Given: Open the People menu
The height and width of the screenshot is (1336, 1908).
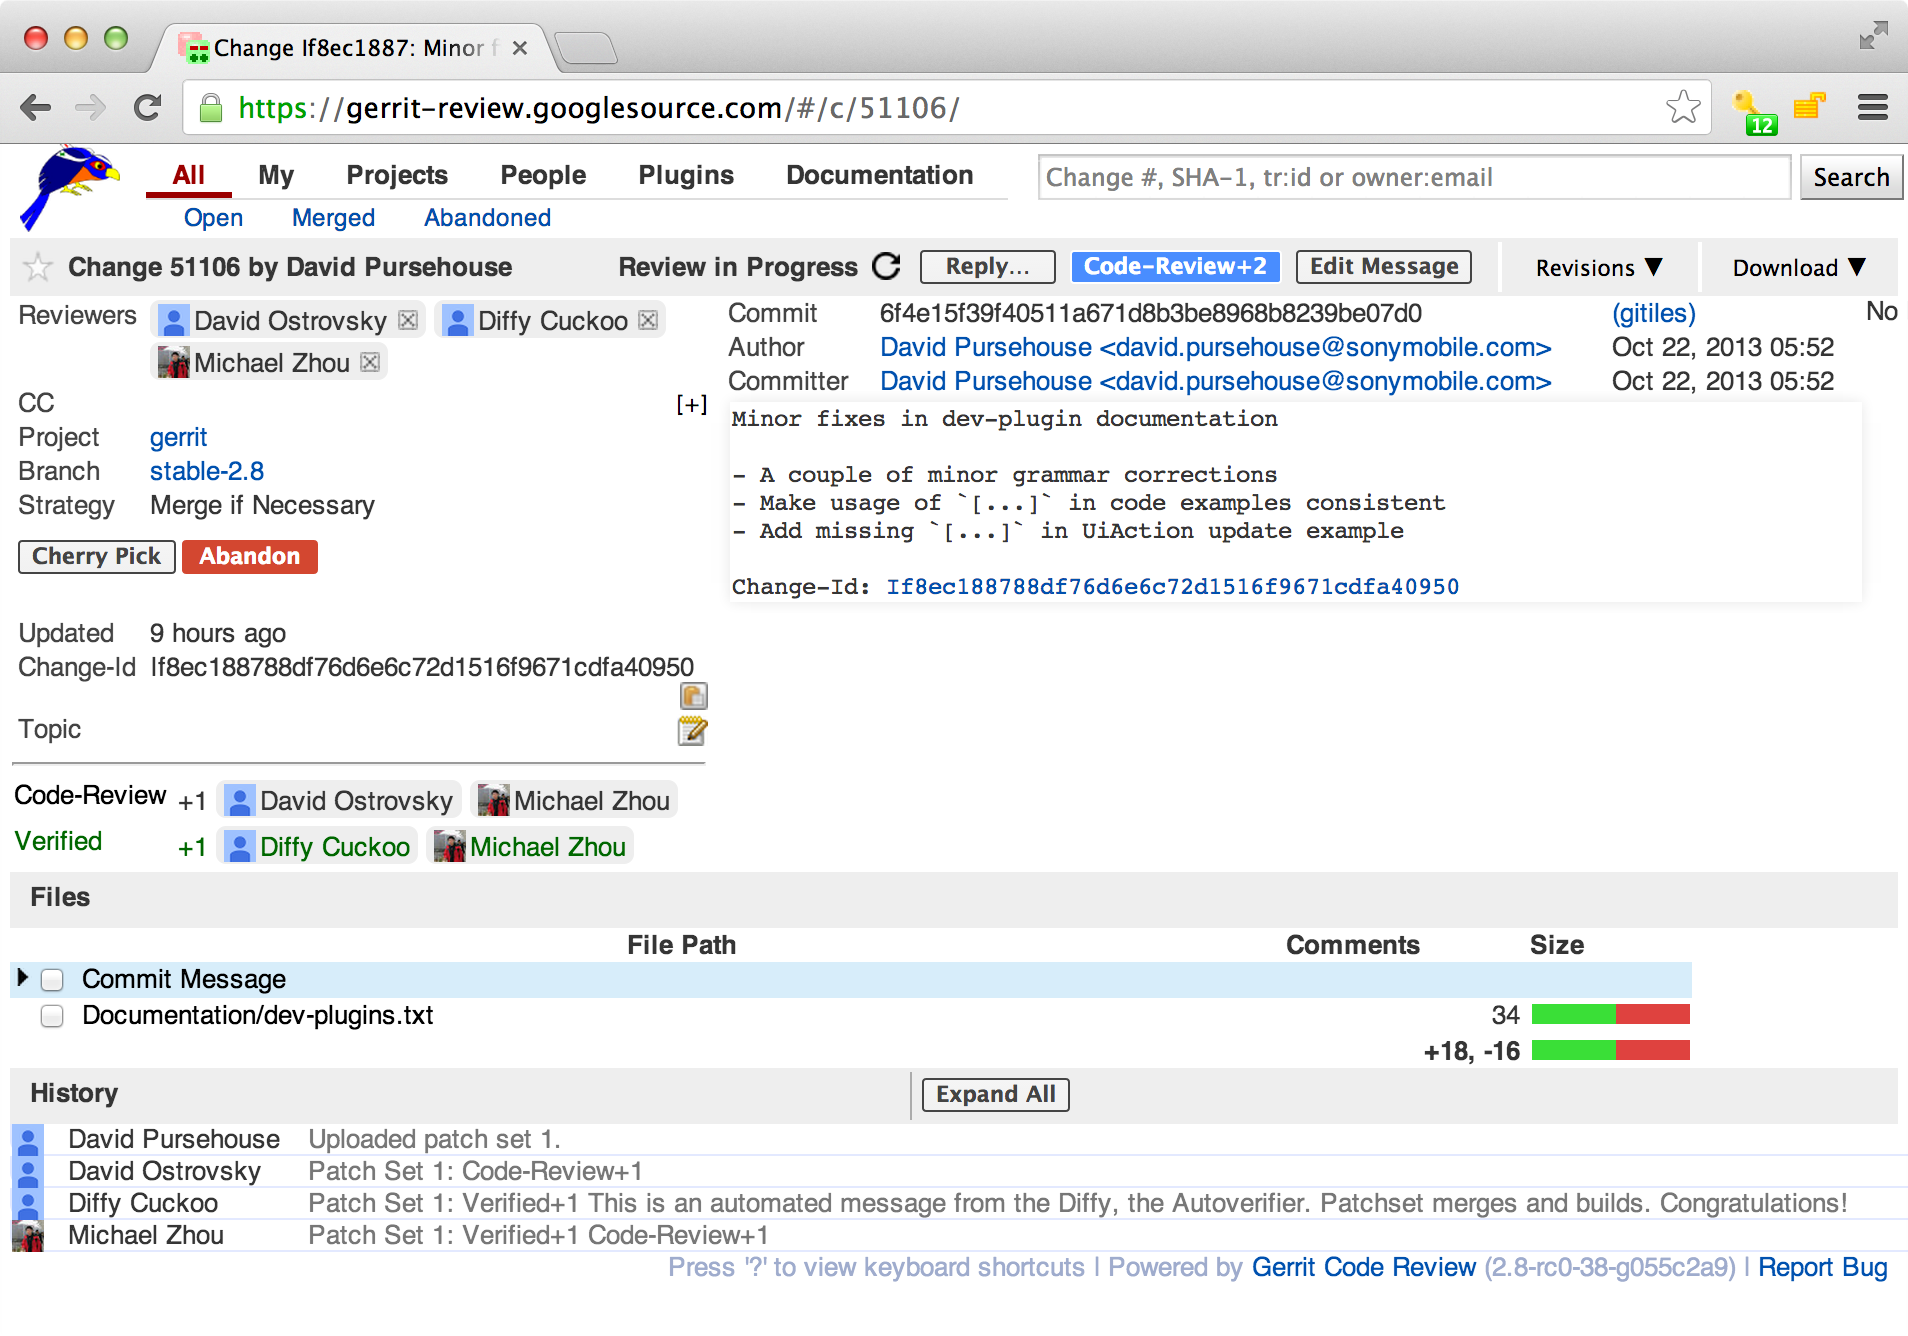Looking at the screenshot, I should pos(543,175).
